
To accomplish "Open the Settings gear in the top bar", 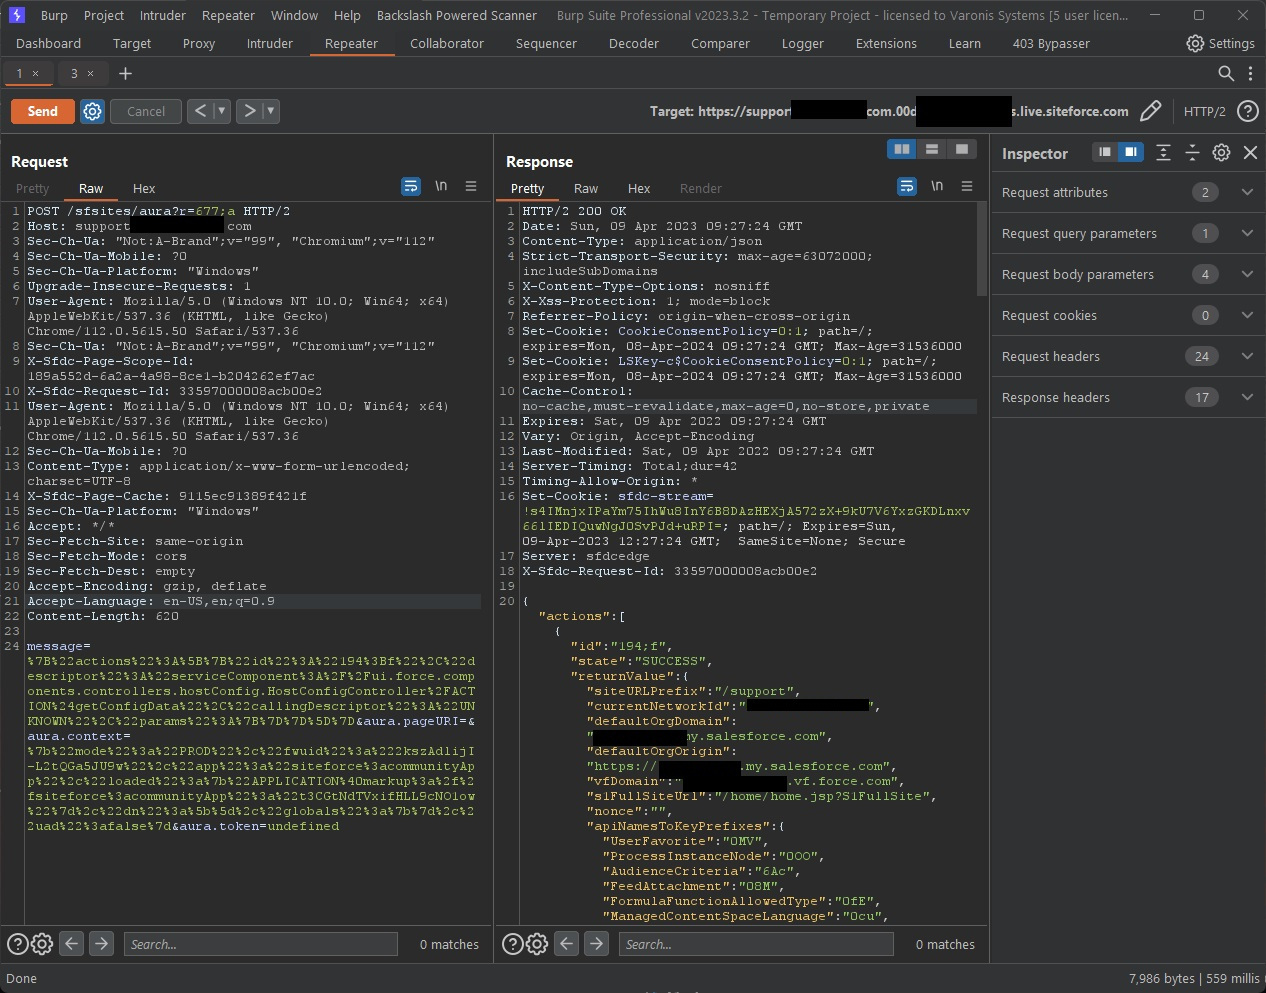I will pos(1195,43).
